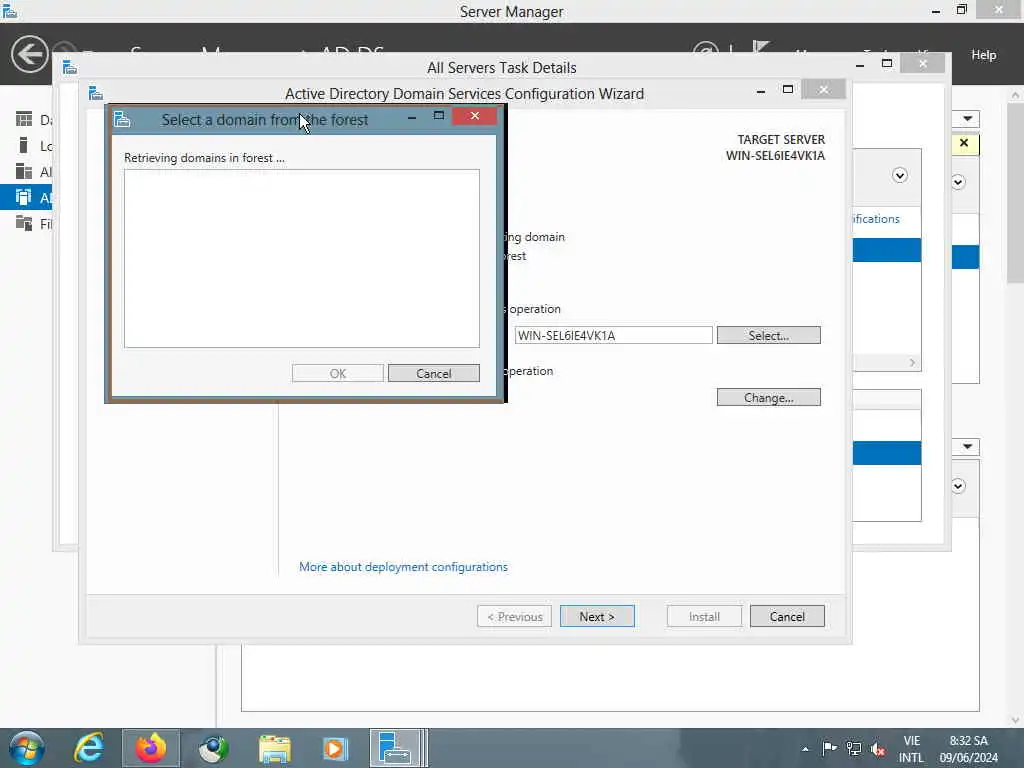Click OK in the domain dialog
The width and height of the screenshot is (1024, 768).
coord(338,374)
